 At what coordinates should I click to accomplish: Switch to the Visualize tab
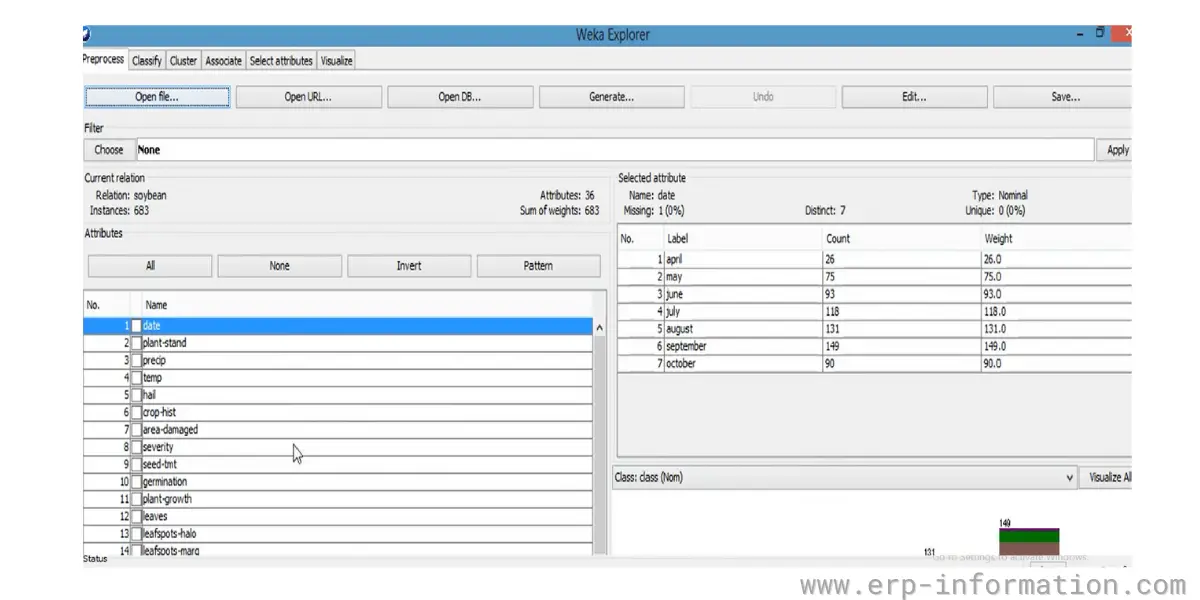click(x=336, y=61)
